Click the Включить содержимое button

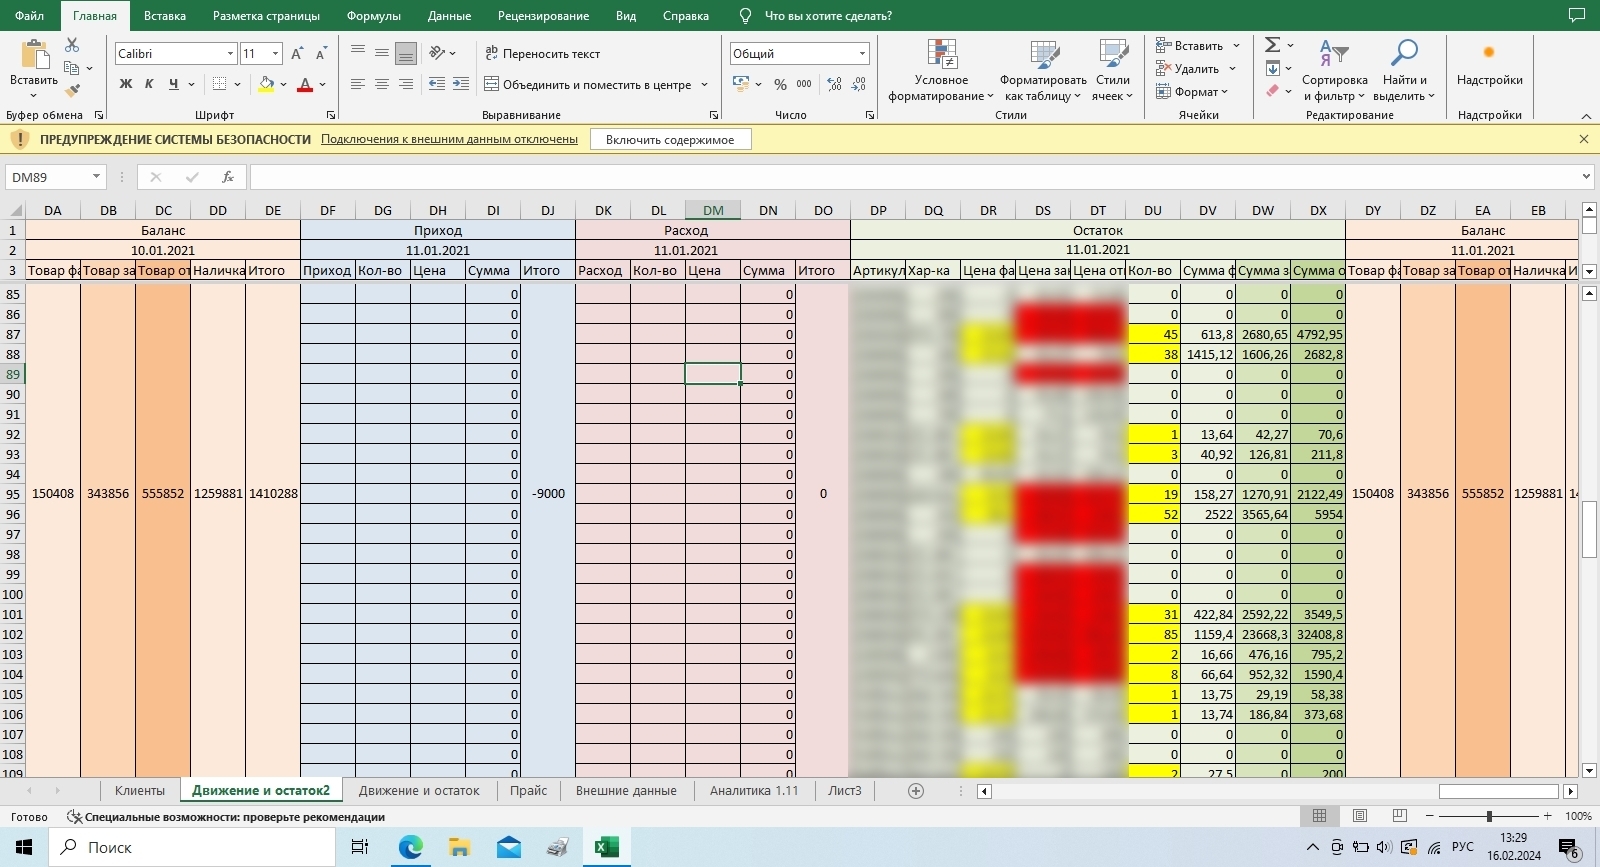tap(670, 140)
